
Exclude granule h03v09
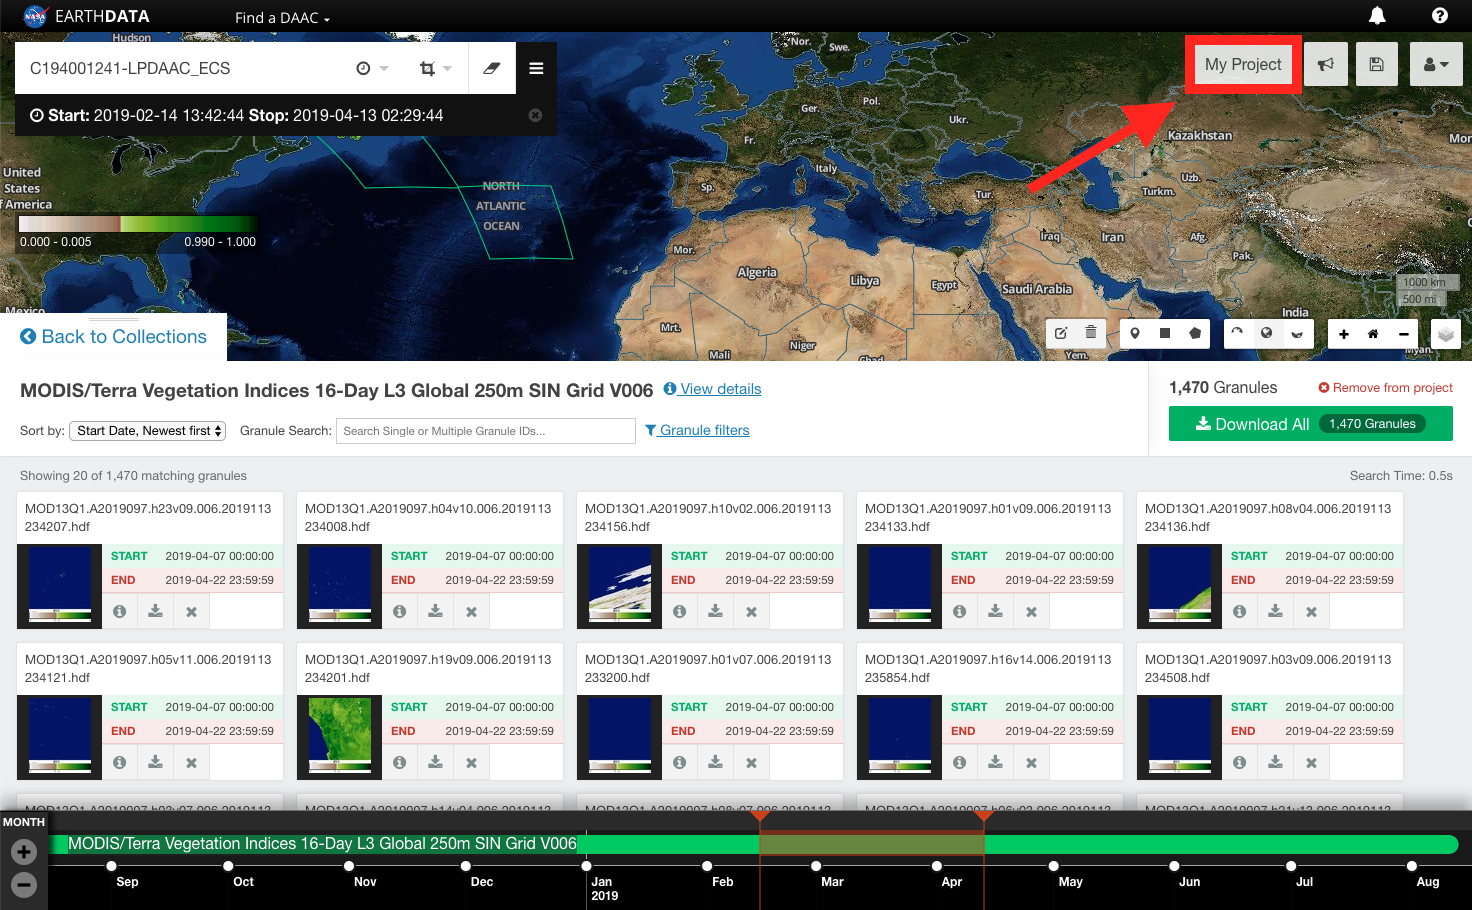1311,762
